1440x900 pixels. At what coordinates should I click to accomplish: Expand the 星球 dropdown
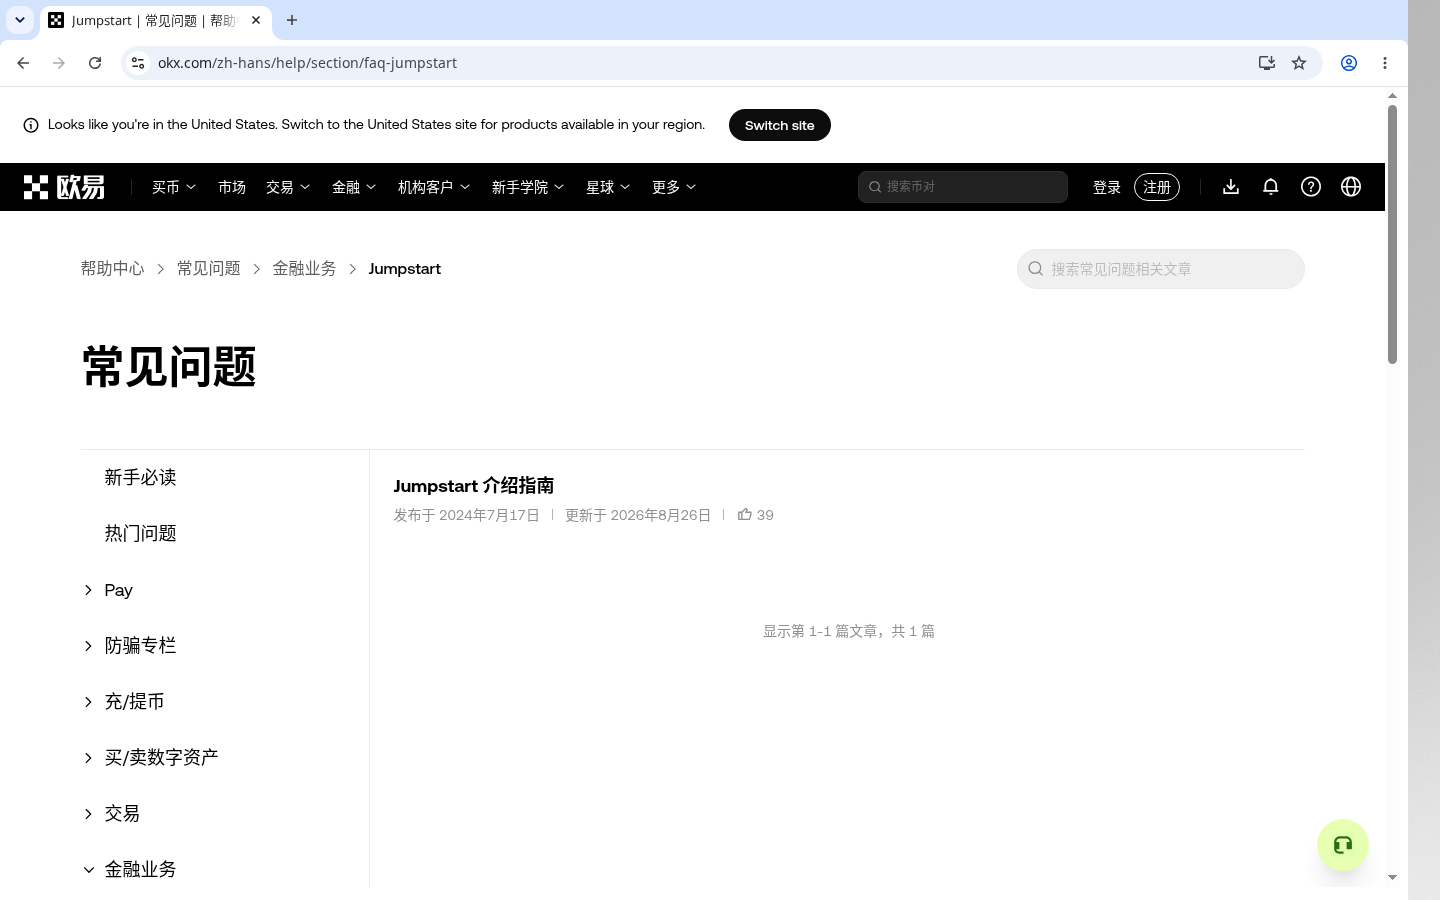[608, 187]
